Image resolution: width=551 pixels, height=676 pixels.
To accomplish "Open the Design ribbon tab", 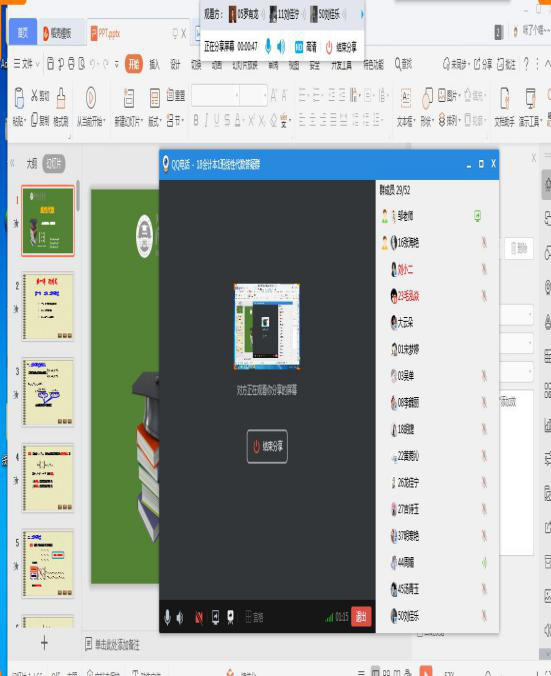I will pyautogui.click(x=175, y=64).
